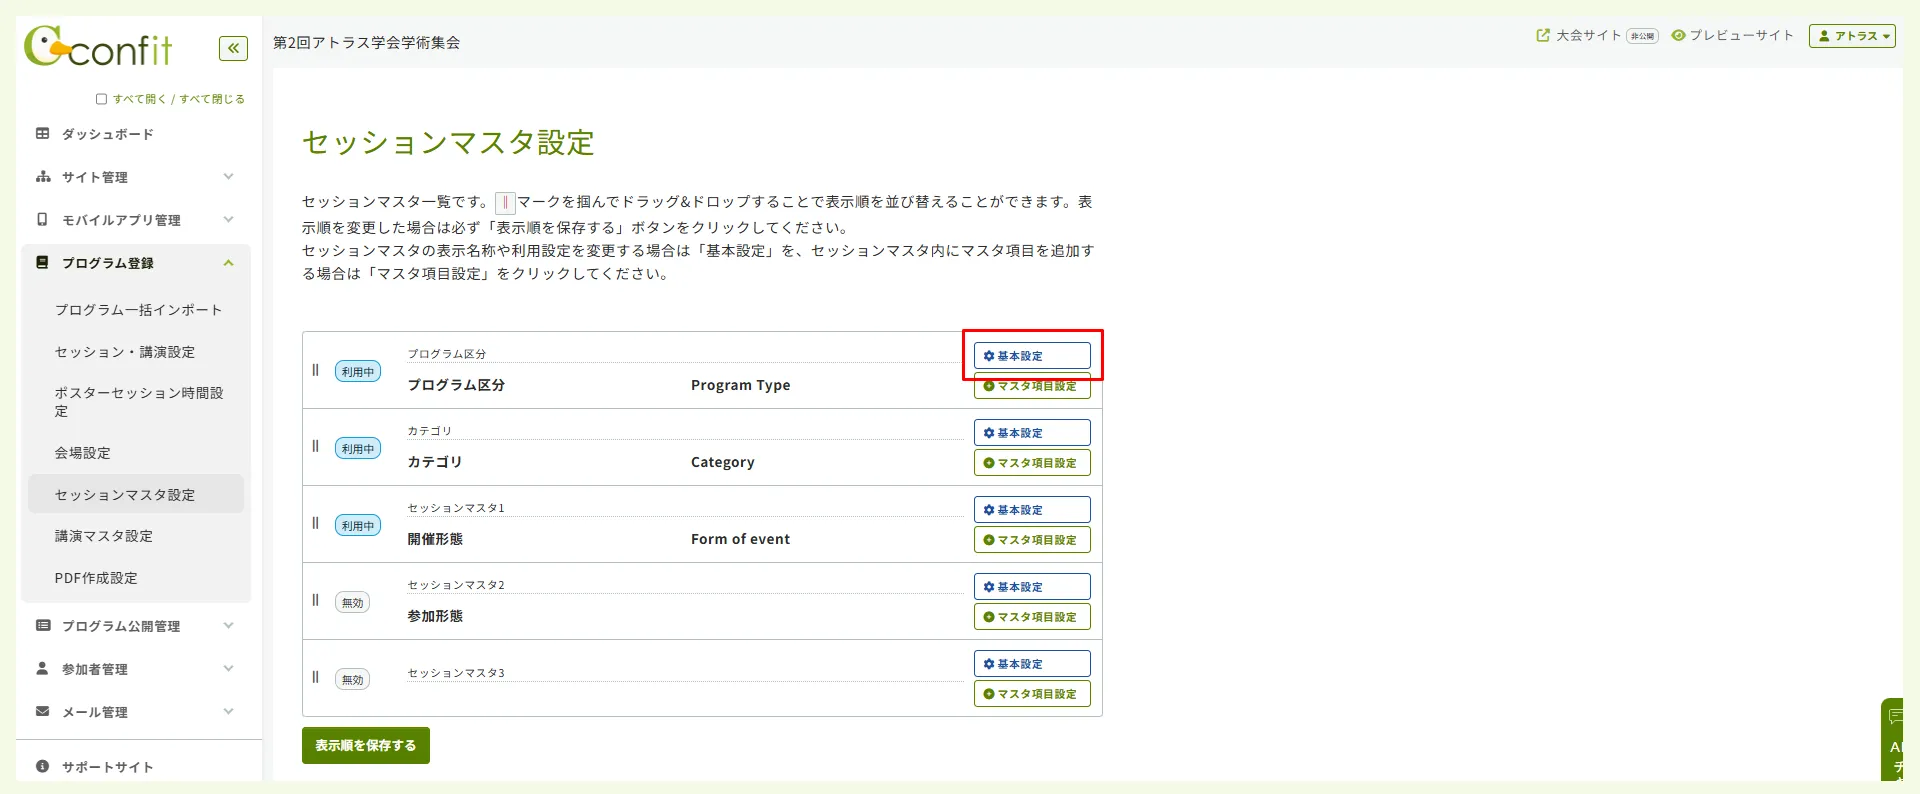Toggle the すべて開く / すべて閉じる checkbox
1920x794 pixels.
[101, 99]
